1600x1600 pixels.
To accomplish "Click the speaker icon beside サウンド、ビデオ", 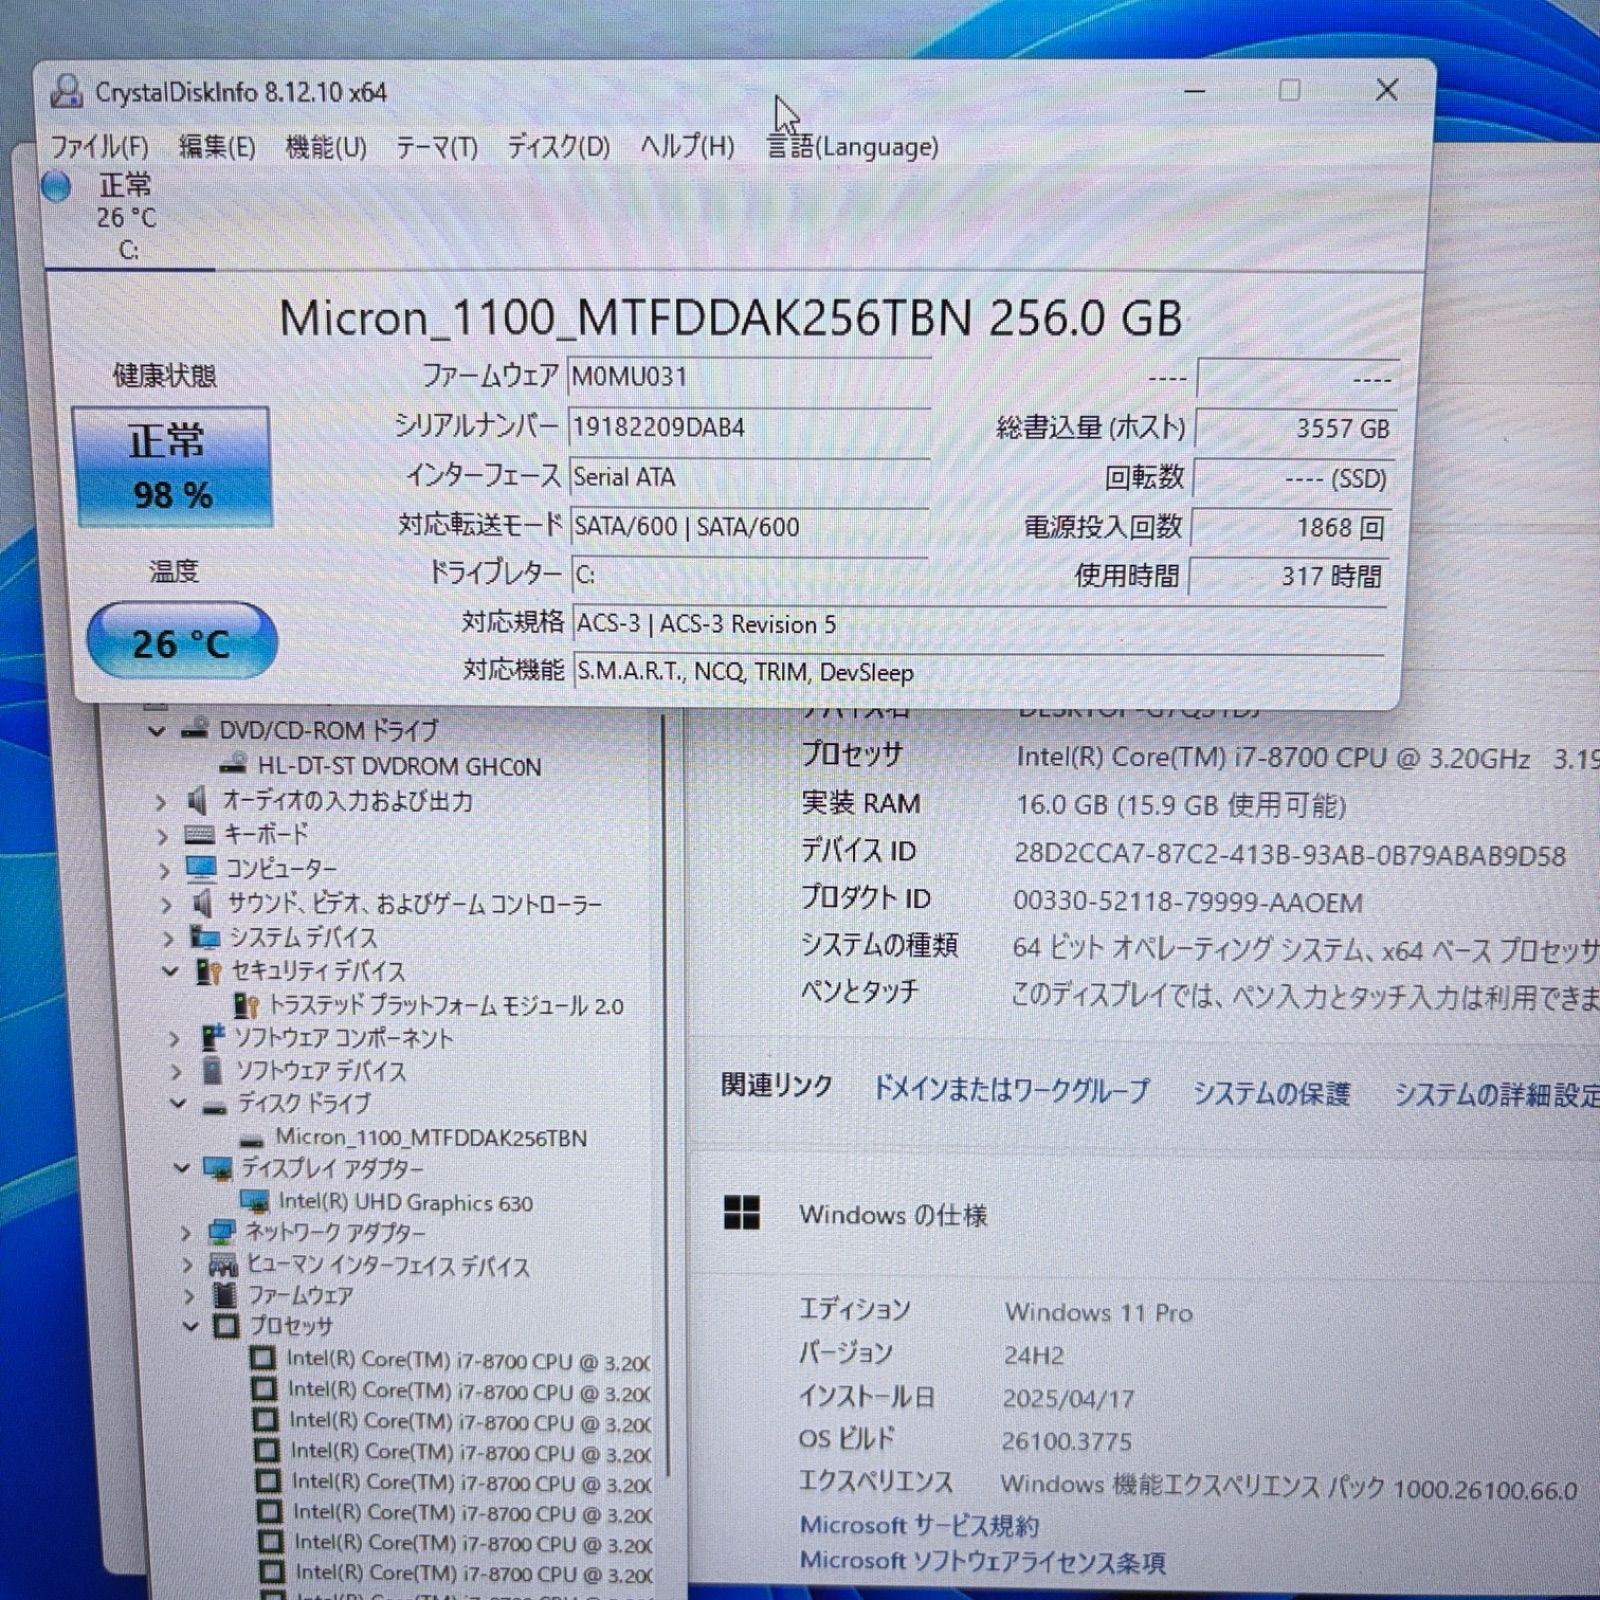I will (204, 904).
